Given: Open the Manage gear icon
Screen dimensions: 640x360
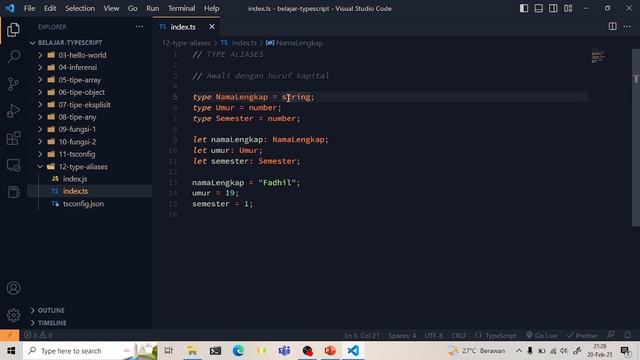Looking at the screenshot, I should click(x=13, y=315).
